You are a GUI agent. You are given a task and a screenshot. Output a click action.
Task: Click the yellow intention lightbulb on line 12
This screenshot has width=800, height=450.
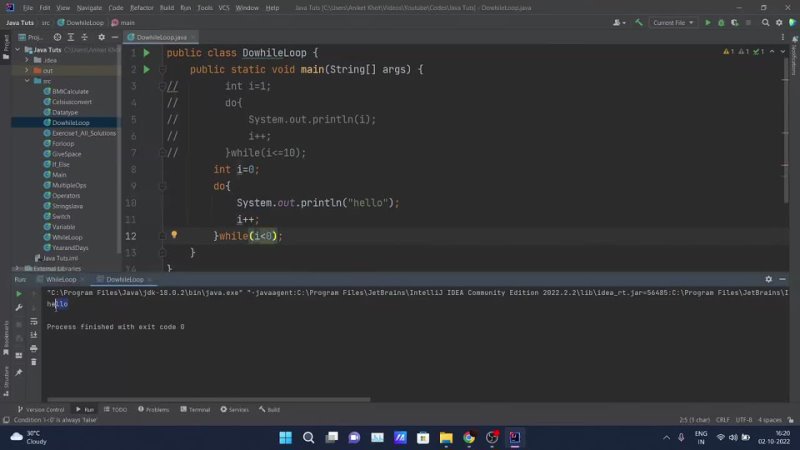point(174,235)
